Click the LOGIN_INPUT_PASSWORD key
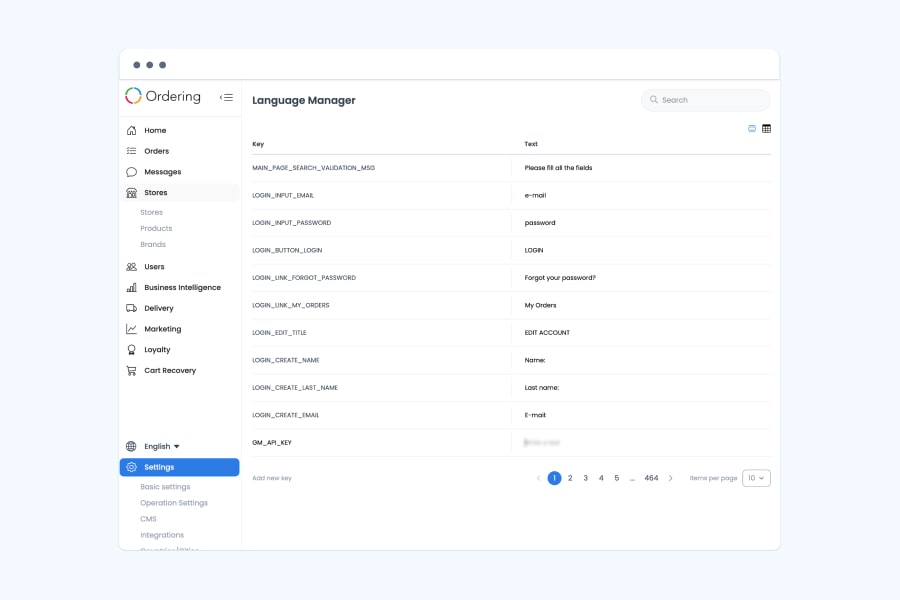 292,223
